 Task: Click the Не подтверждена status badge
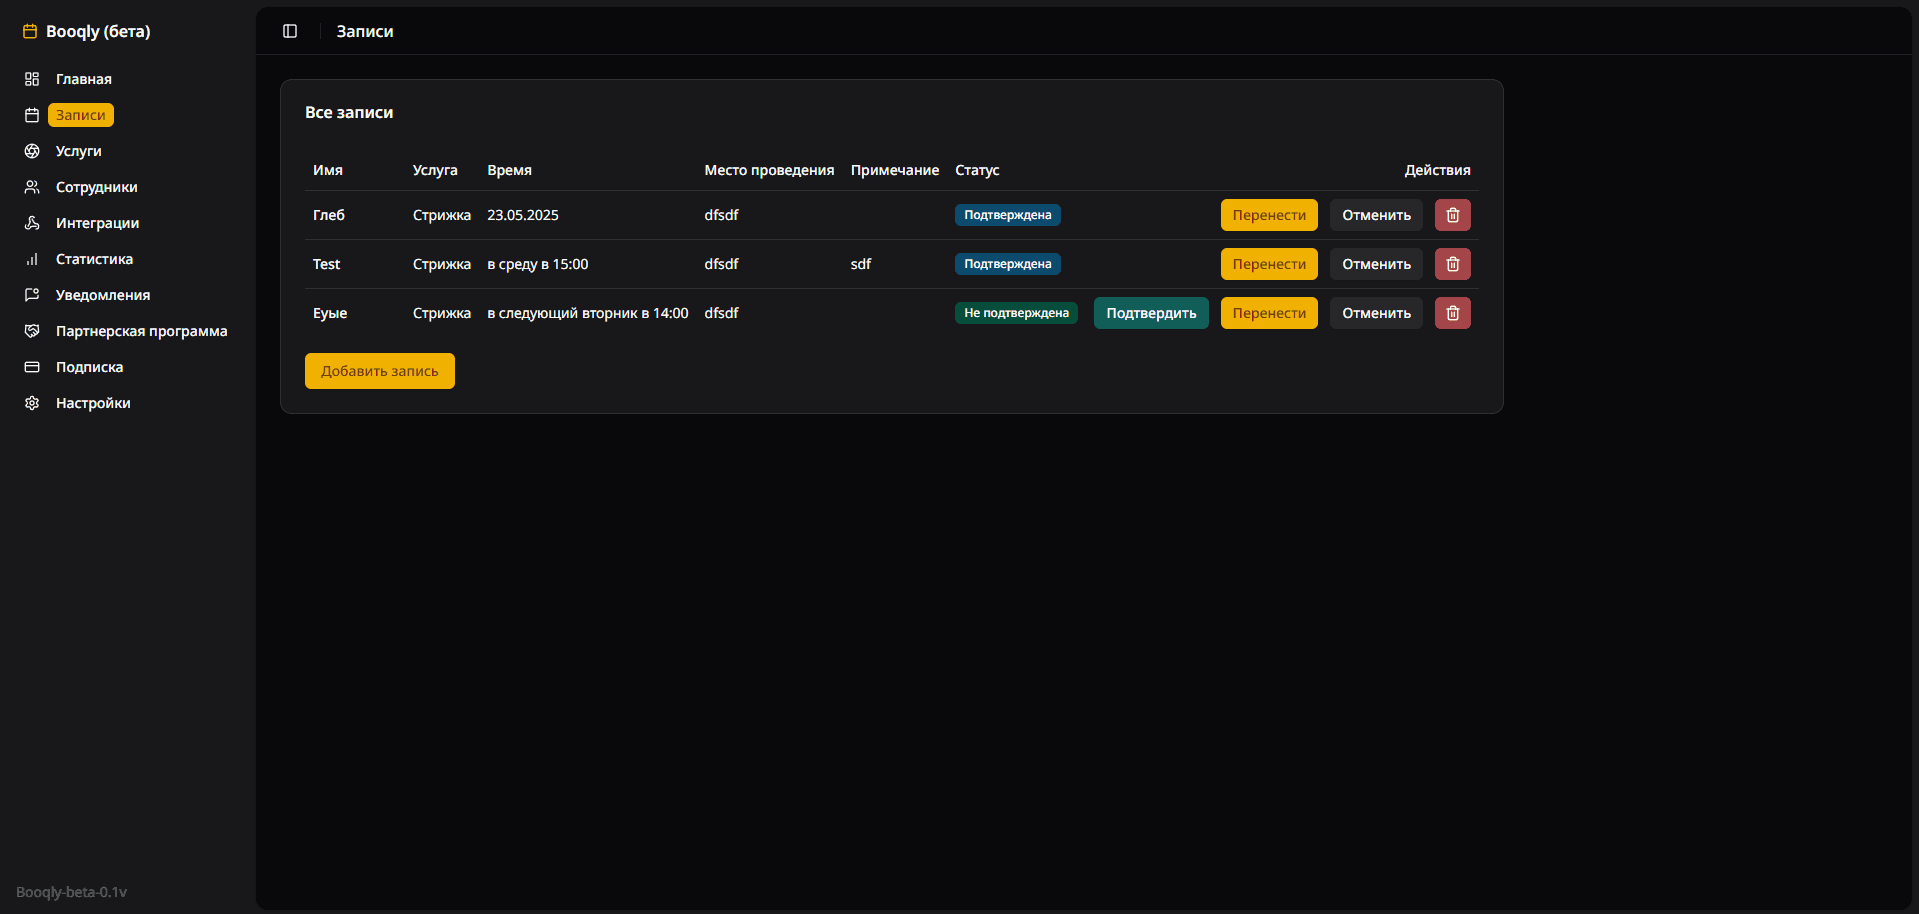pyautogui.click(x=1016, y=313)
